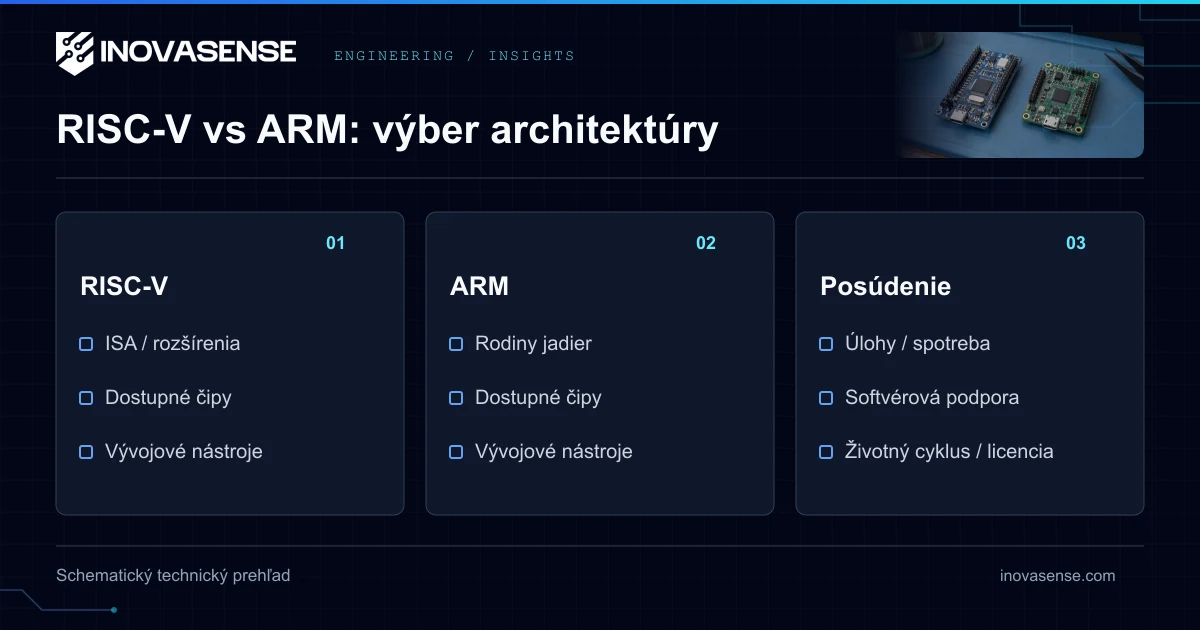Click the Životný cyklus / licencia text

pyautogui.click(x=949, y=452)
